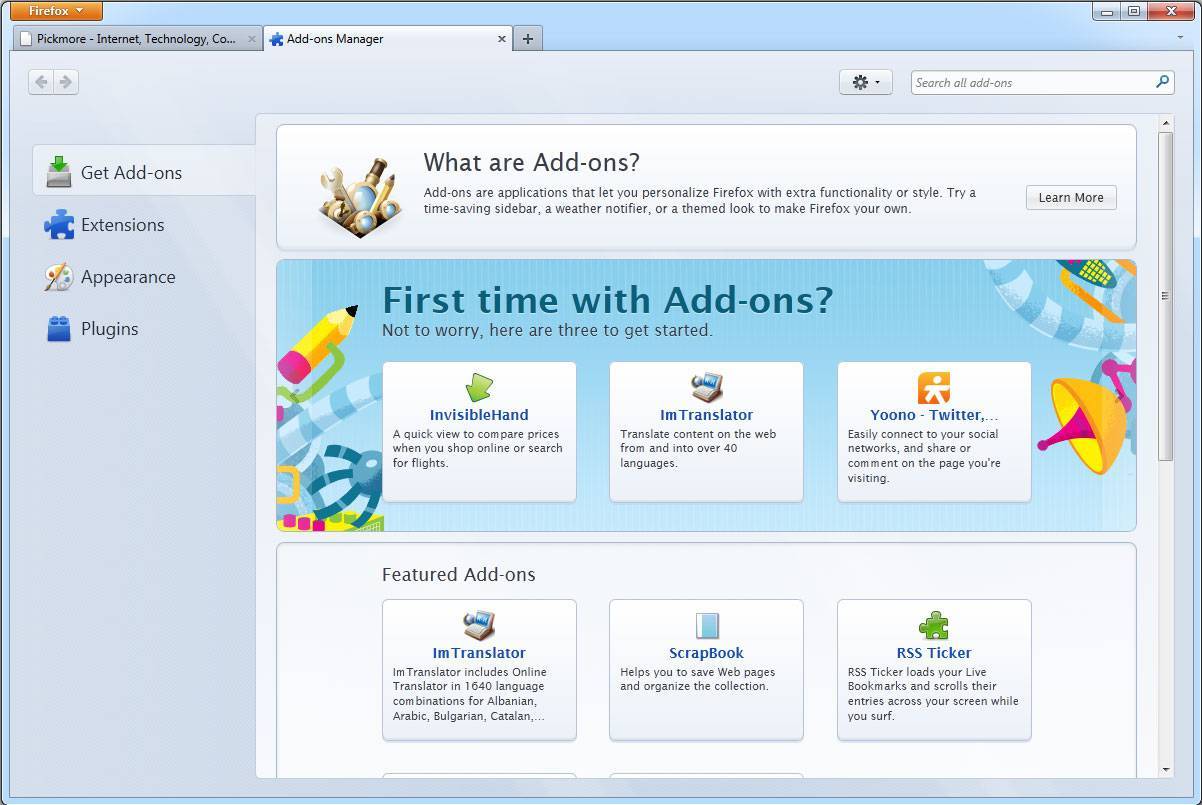
Task: Click the InvisibleHand green arrow icon
Action: pos(479,387)
